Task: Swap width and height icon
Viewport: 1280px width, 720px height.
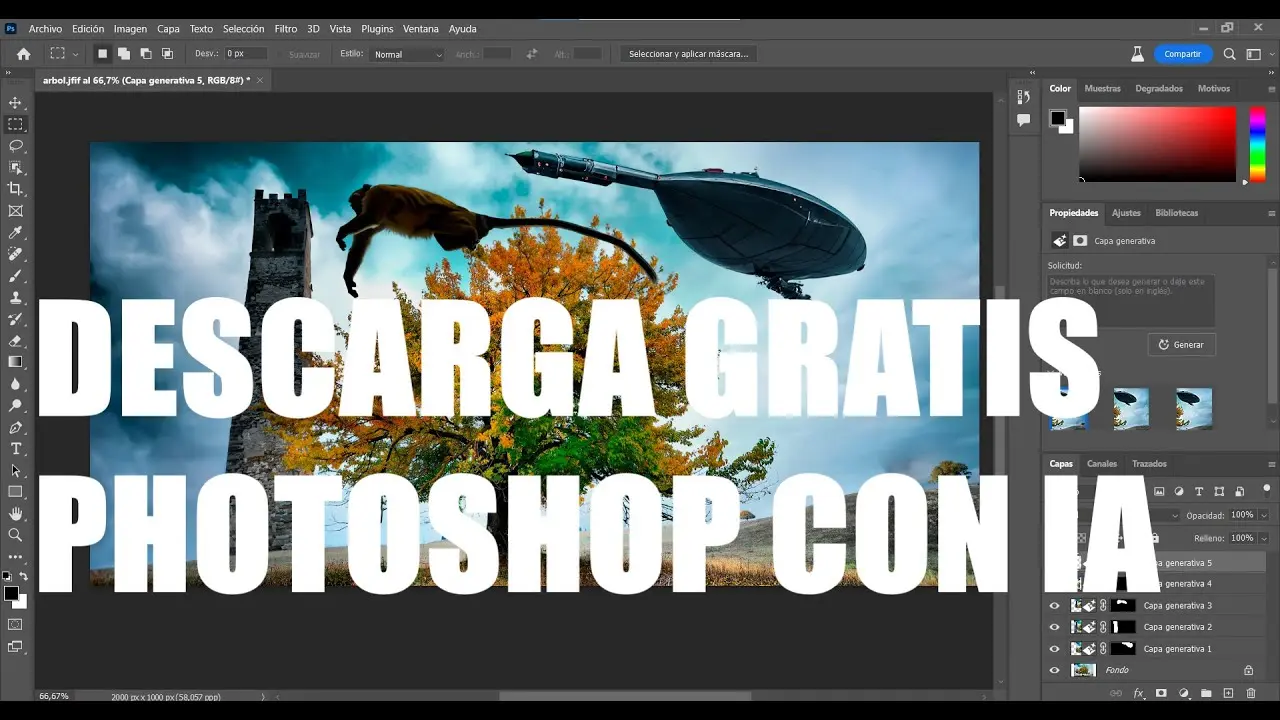Action: (x=532, y=54)
